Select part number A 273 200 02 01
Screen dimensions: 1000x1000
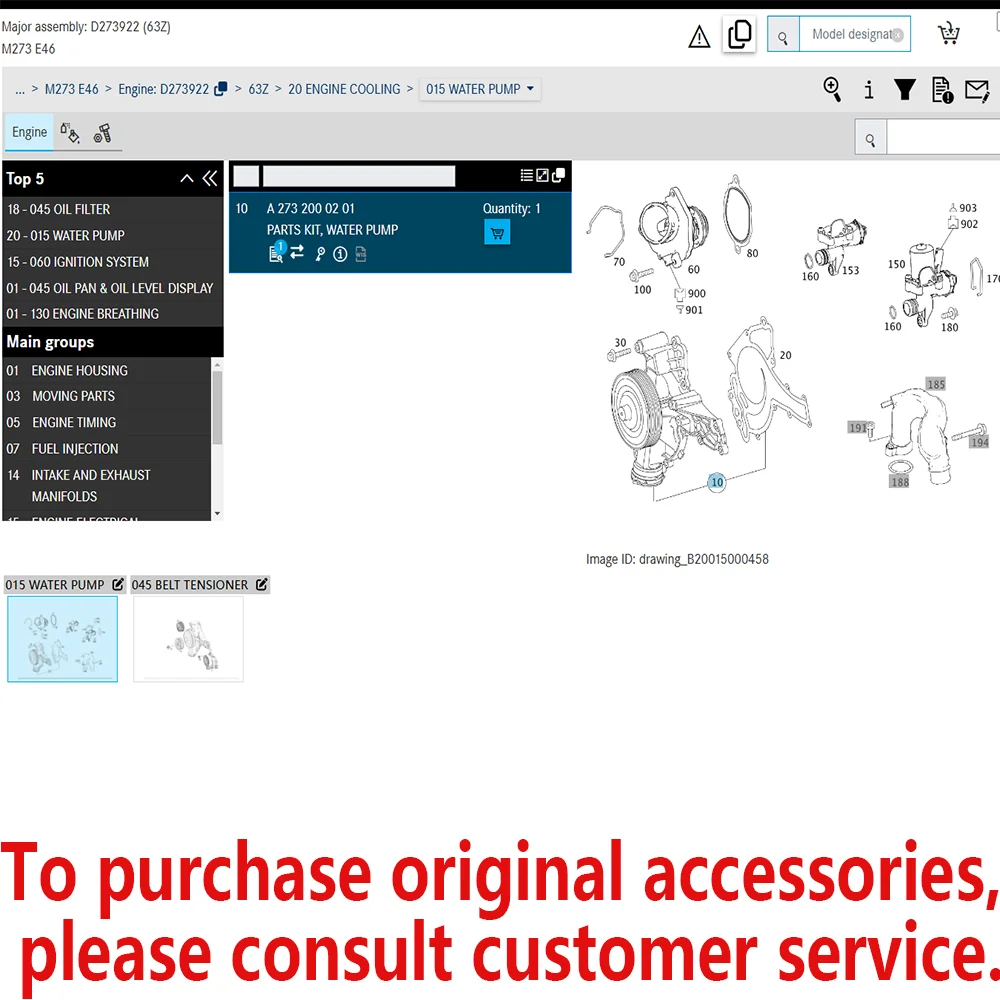point(311,209)
